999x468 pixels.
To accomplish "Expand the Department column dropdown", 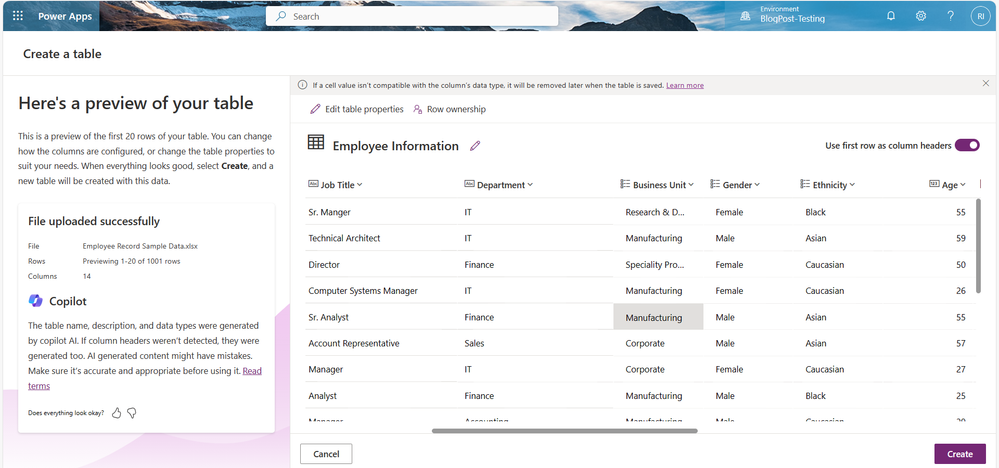I will [530, 185].
